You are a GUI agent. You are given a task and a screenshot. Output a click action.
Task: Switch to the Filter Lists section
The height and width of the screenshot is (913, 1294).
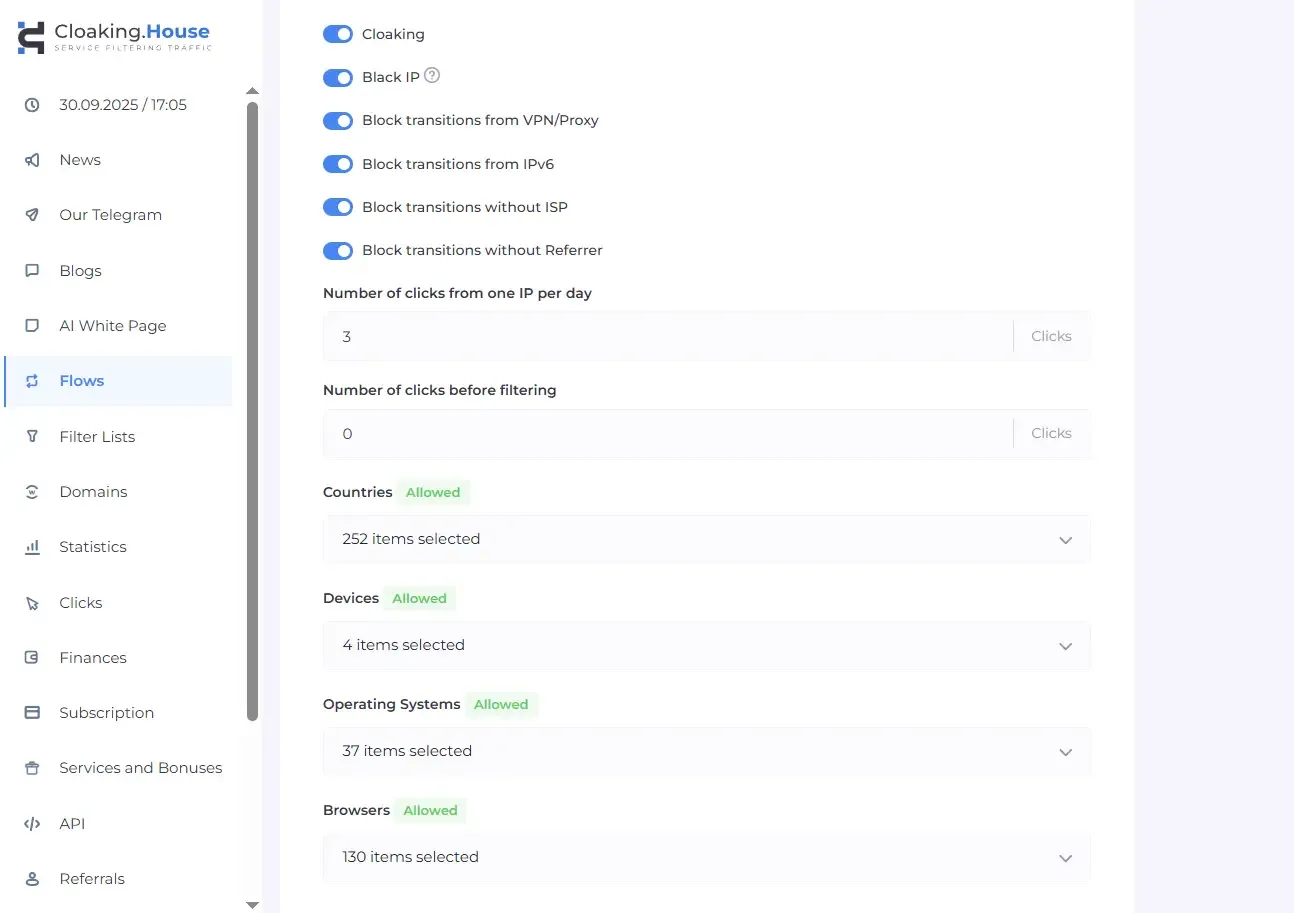[x=97, y=436]
